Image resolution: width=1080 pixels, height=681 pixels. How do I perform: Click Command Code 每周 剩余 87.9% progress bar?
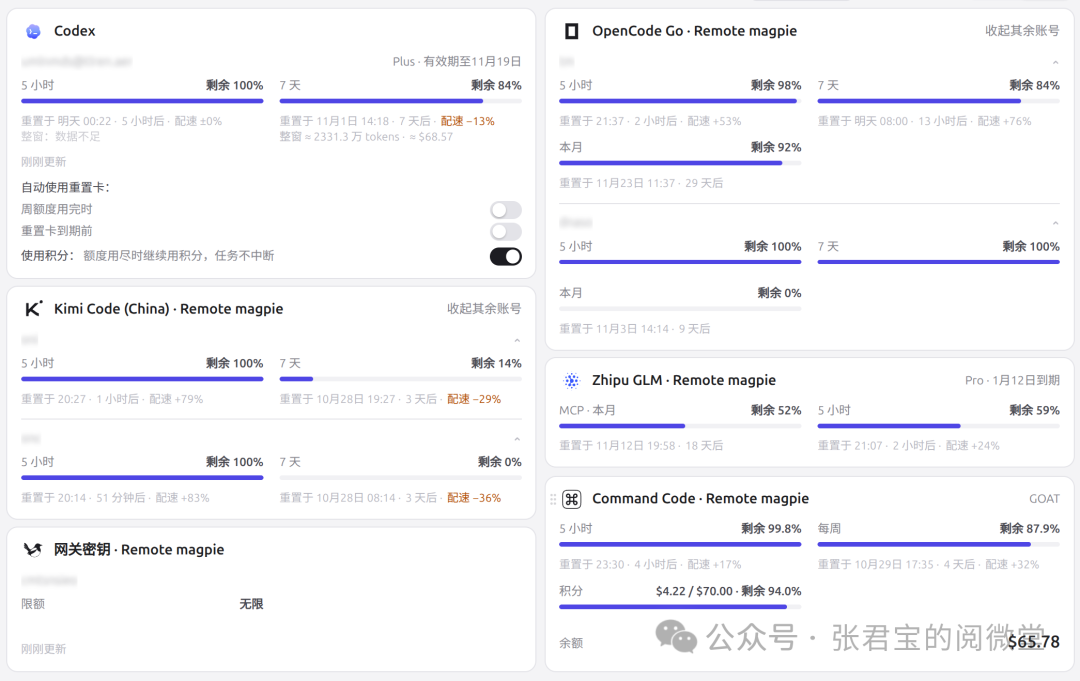pyautogui.click(x=938, y=544)
